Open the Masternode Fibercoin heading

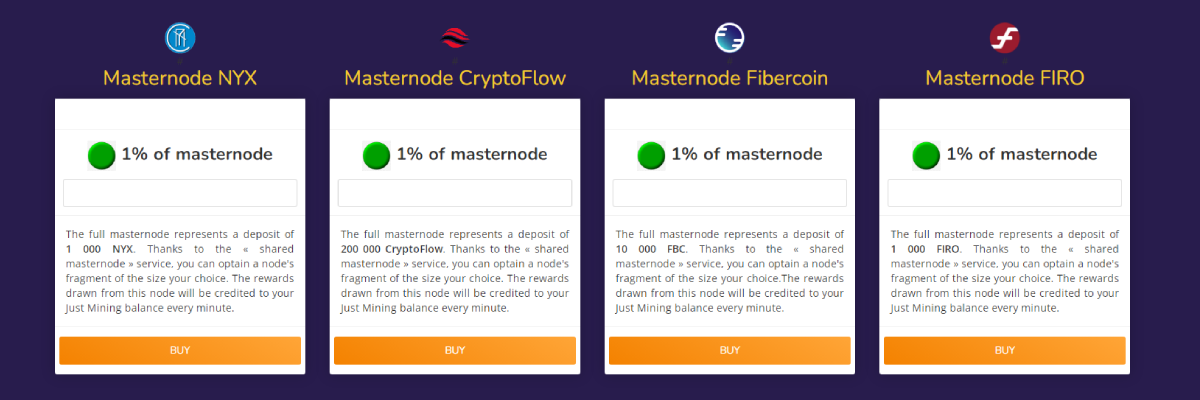point(730,78)
